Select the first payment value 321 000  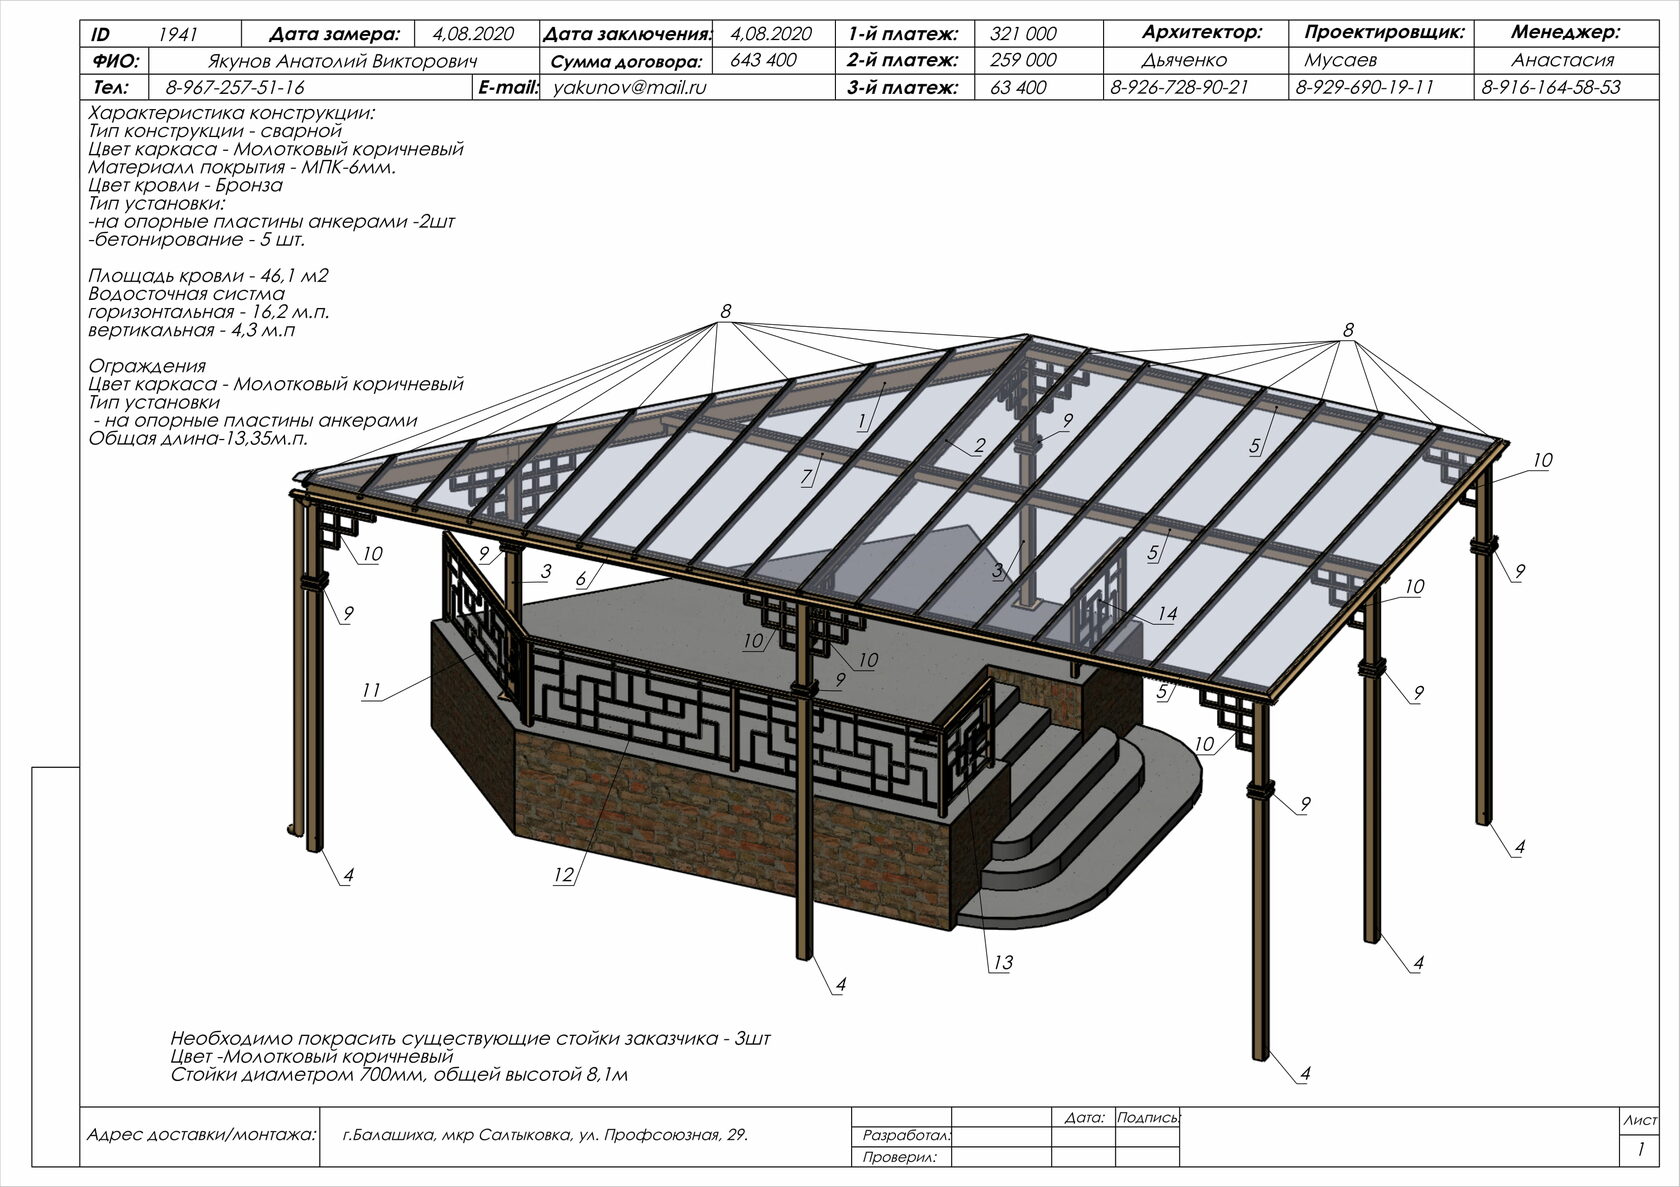pyautogui.click(x=1022, y=34)
